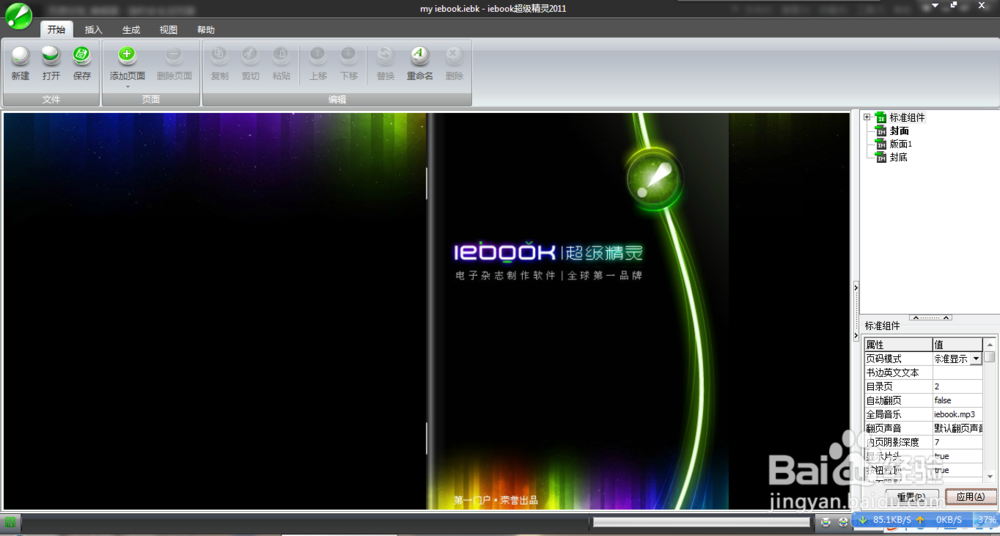Click the 内页阴影深度 value cell showing 7
The image size is (1000, 536).
(957, 442)
